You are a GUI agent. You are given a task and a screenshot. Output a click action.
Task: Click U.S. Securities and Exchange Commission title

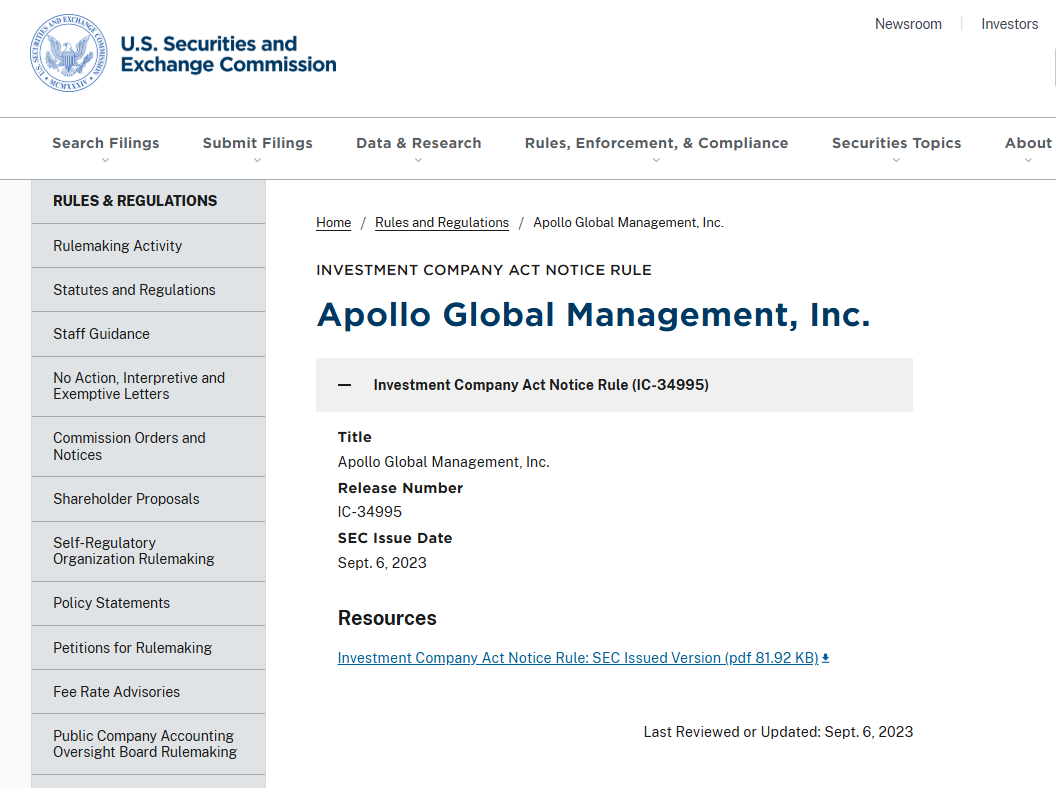228,54
